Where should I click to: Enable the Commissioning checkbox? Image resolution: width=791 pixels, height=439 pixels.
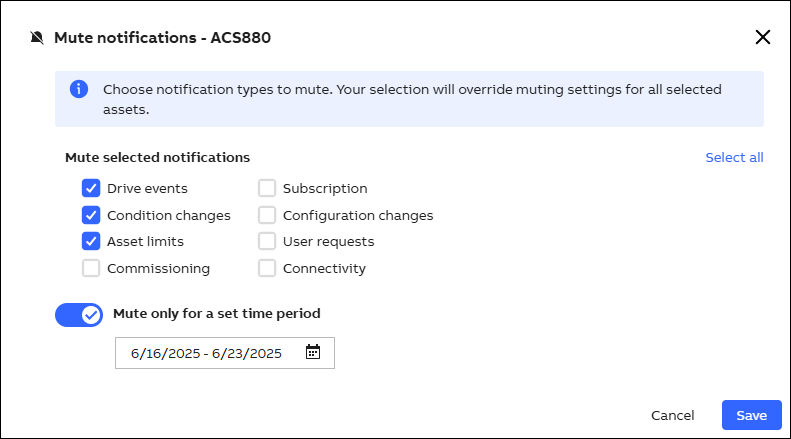(x=91, y=268)
